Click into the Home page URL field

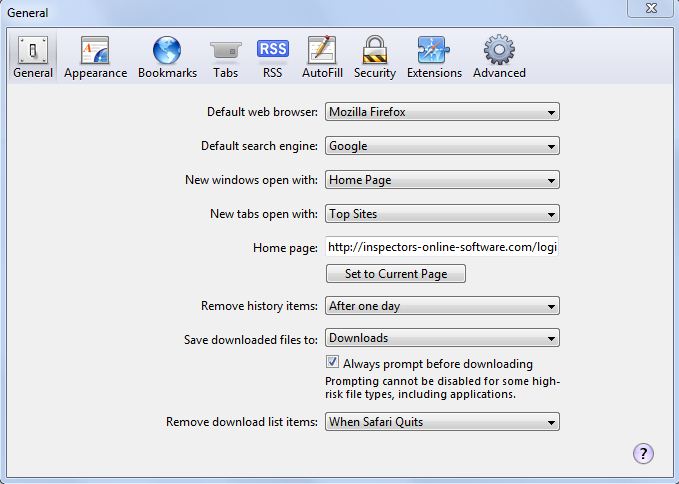pyautogui.click(x=442, y=247)
